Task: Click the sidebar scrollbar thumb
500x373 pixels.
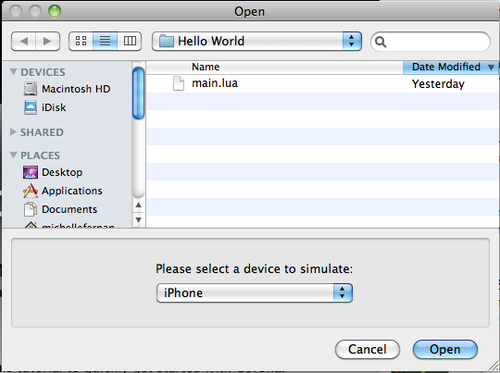Action: coord(138,93)
